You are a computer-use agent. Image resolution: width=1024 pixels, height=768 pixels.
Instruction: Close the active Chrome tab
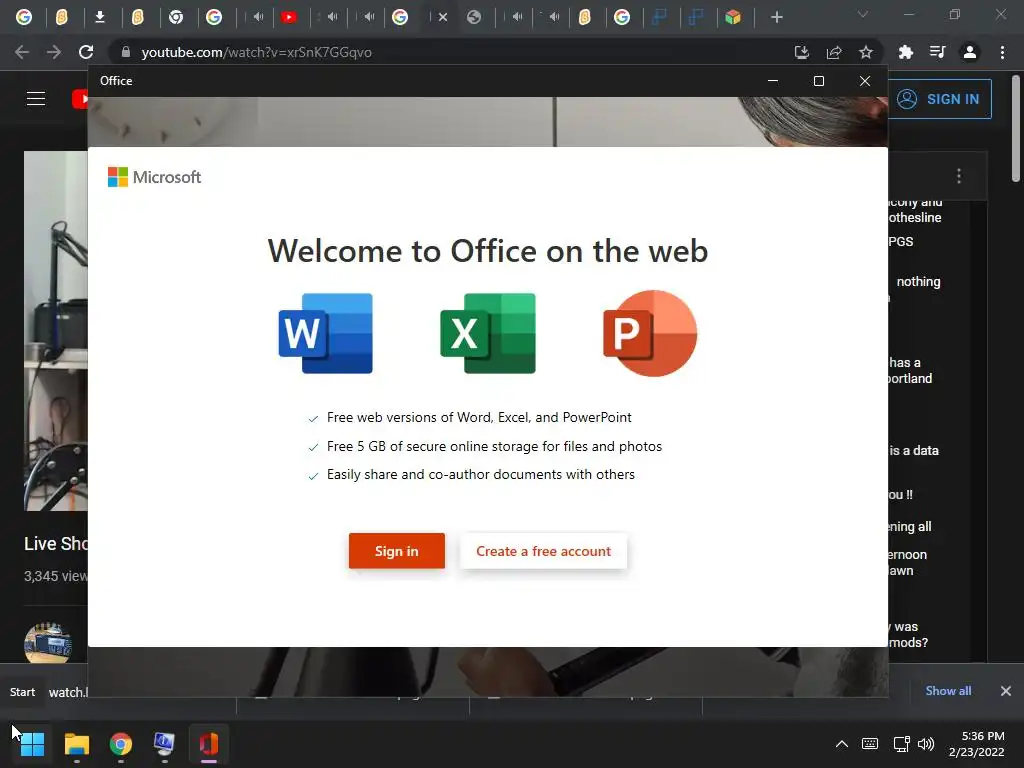point(443,17)
